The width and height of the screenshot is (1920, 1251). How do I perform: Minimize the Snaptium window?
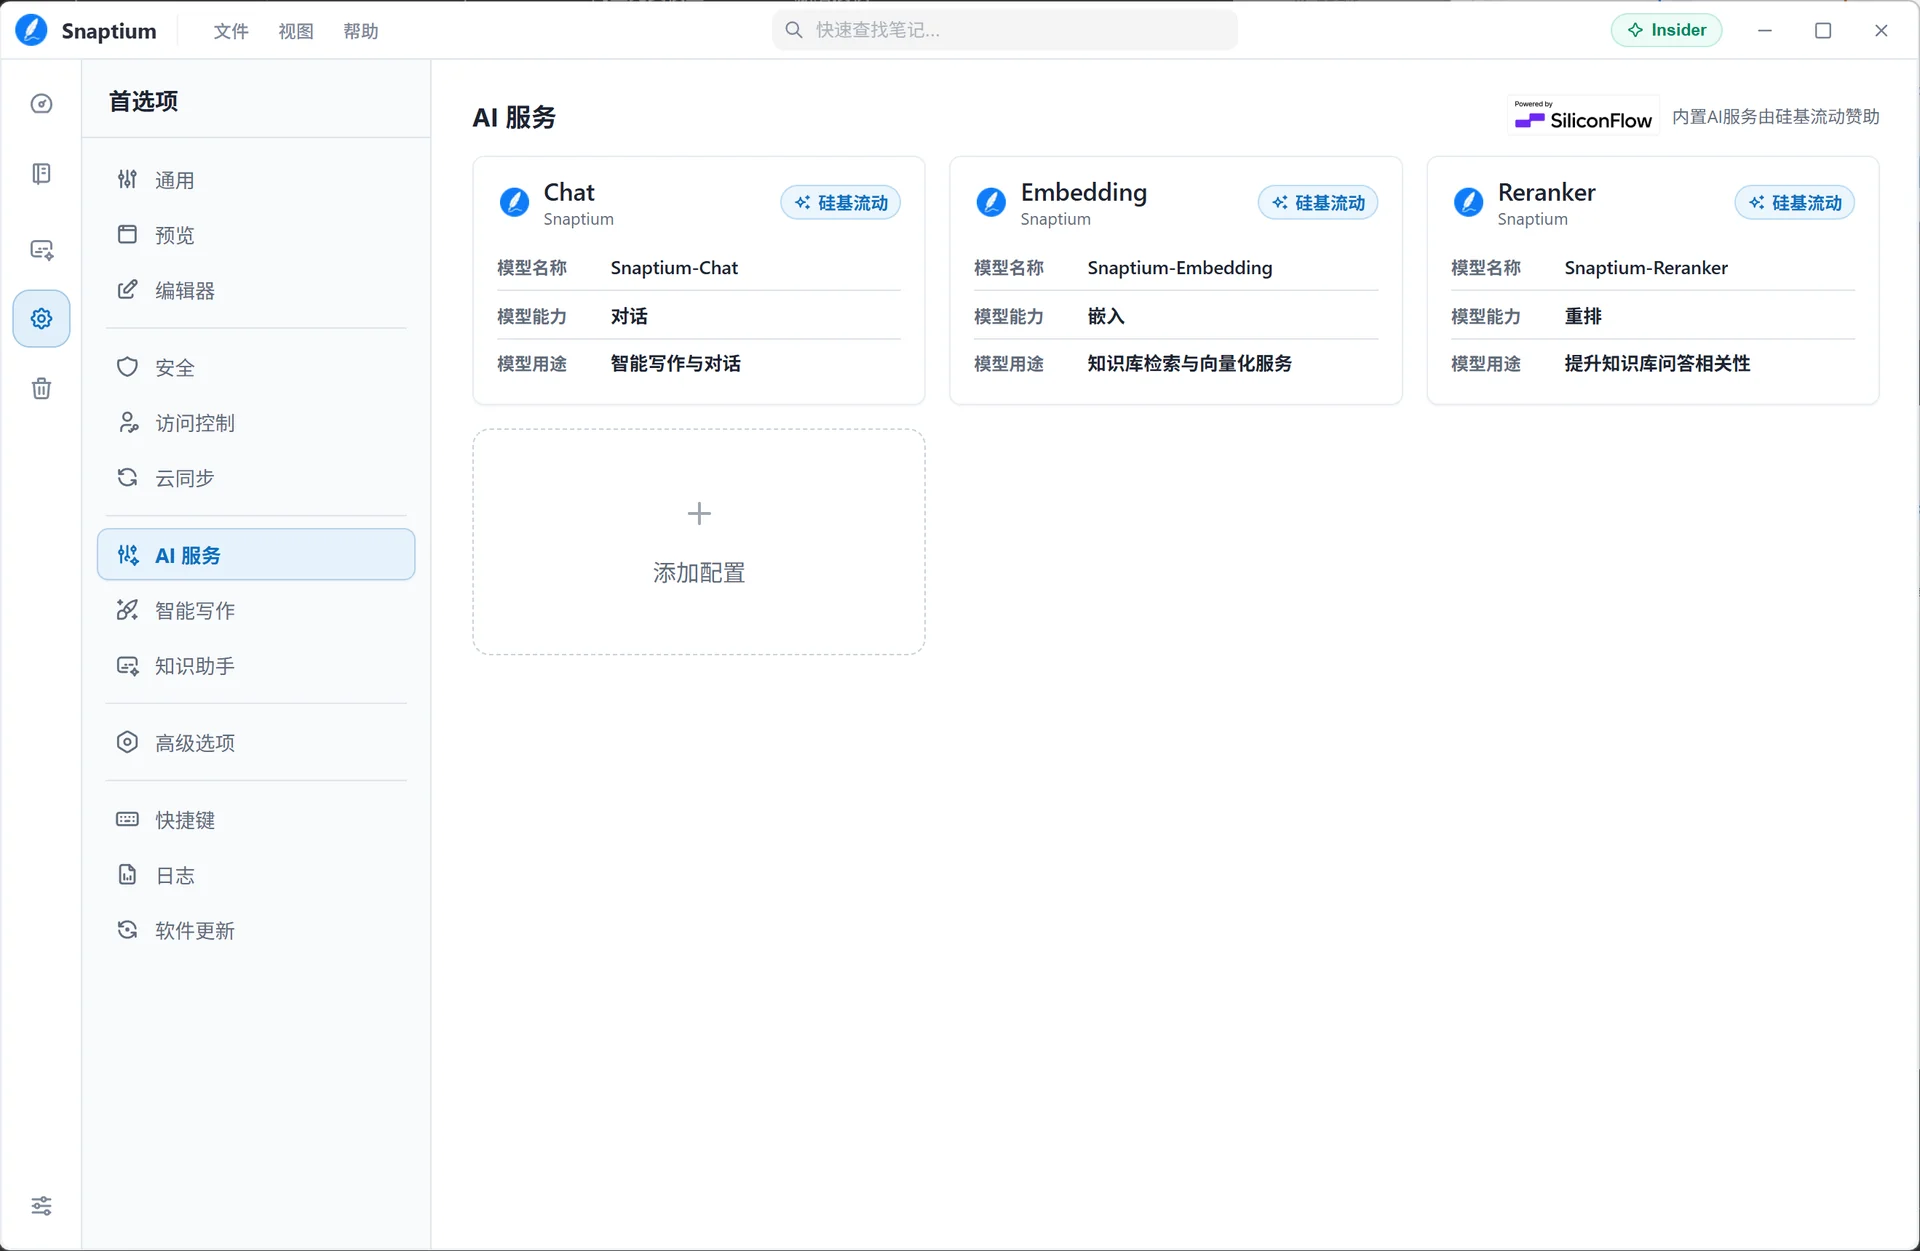coord(1765,30)
